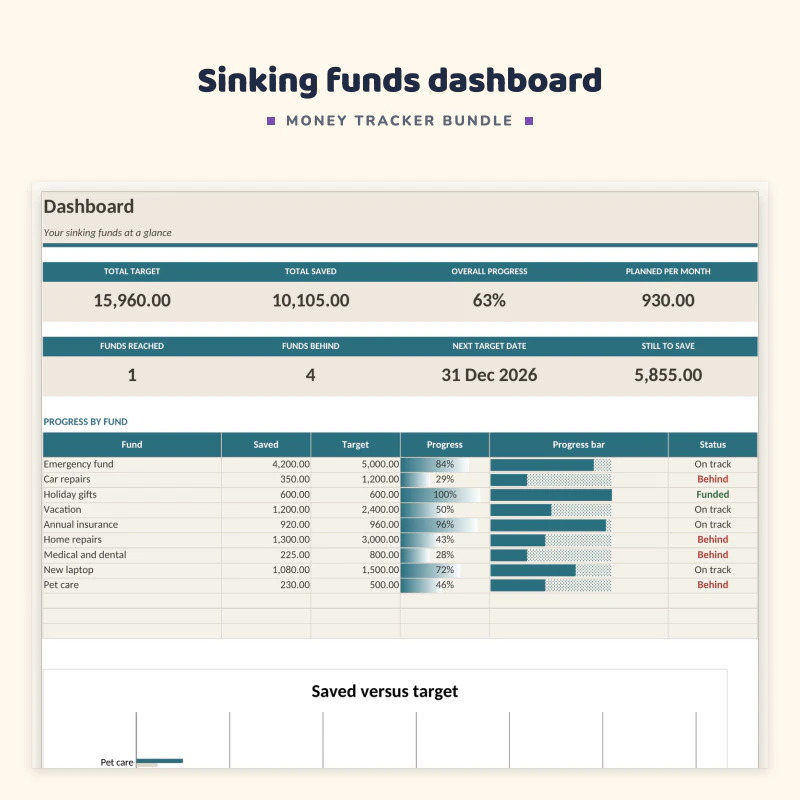The width and height of the screenshot is (800, 800).
Task: Click Planned Per Month value 930.00
Action: (668, 301)
